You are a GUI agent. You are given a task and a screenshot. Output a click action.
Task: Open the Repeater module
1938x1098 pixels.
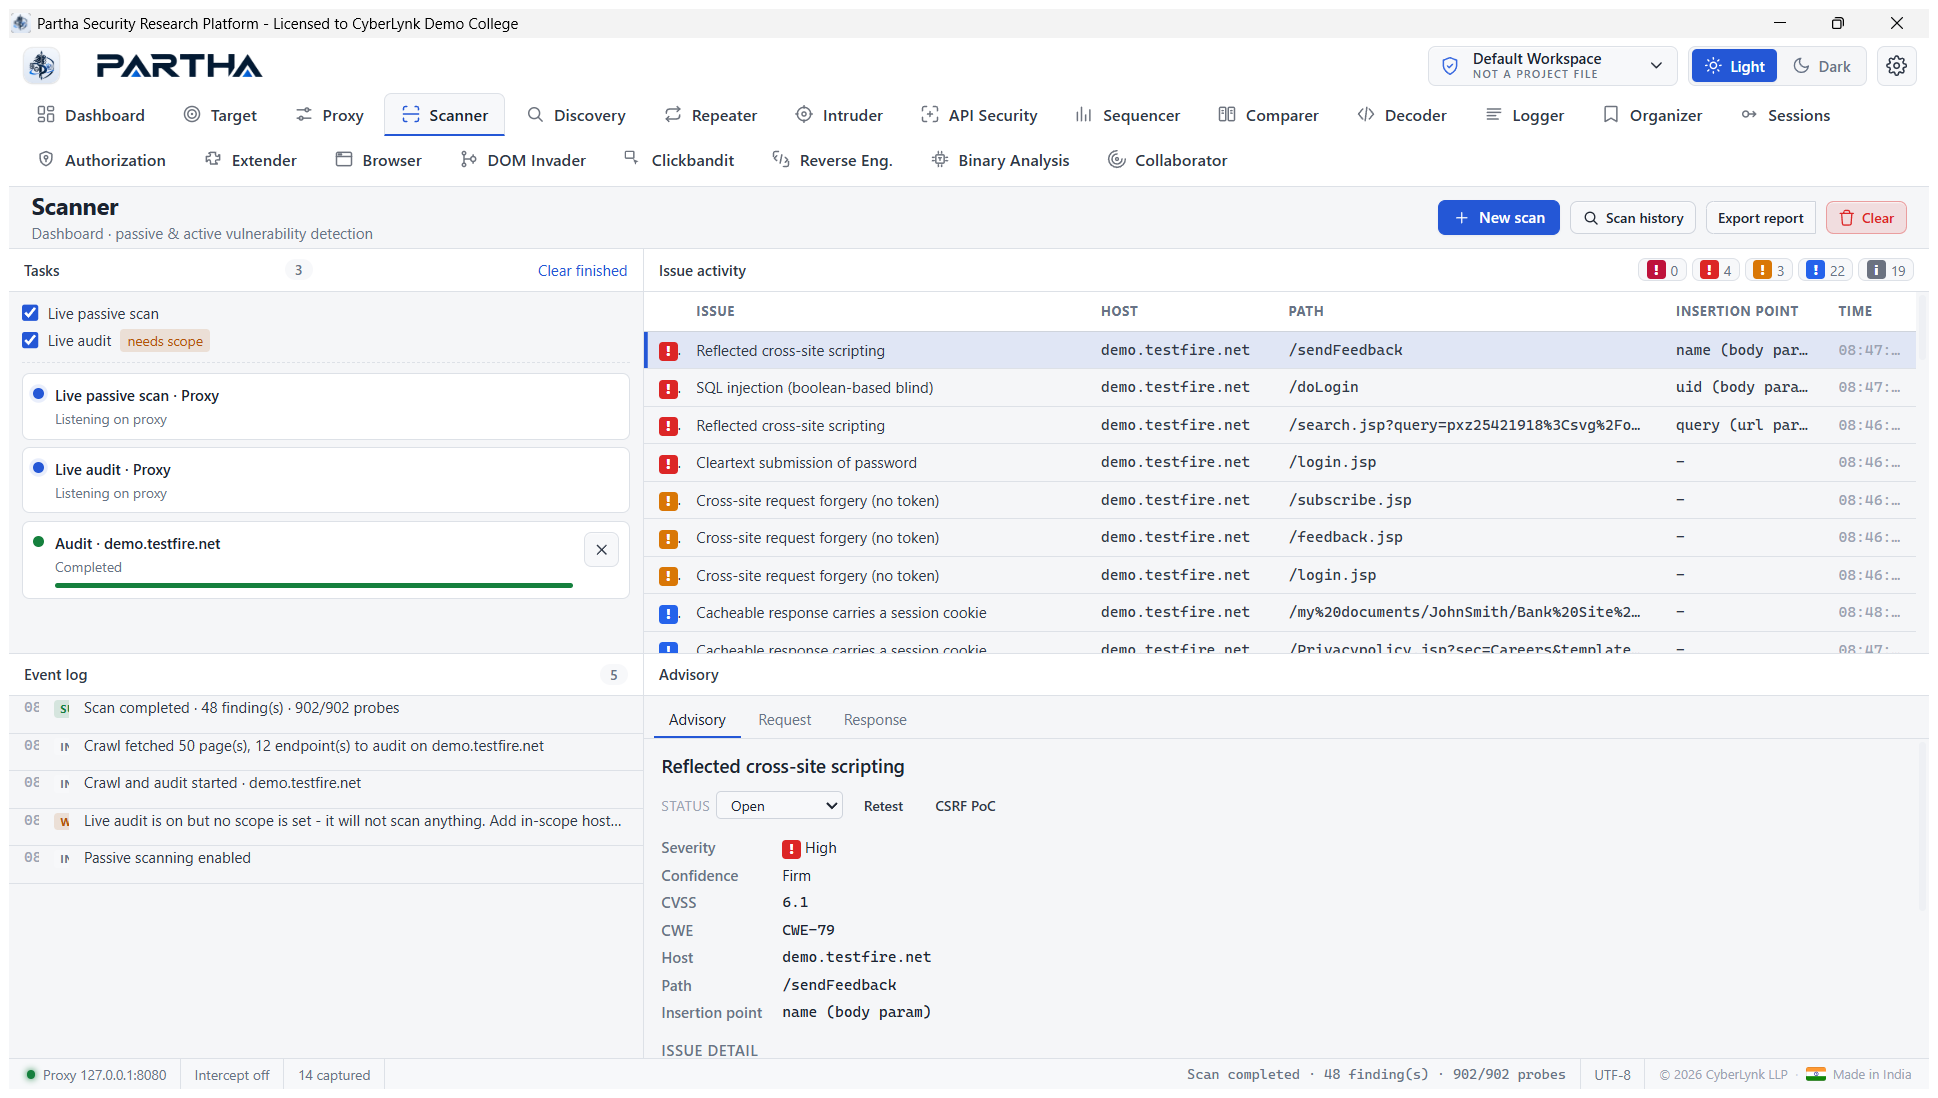710,115
